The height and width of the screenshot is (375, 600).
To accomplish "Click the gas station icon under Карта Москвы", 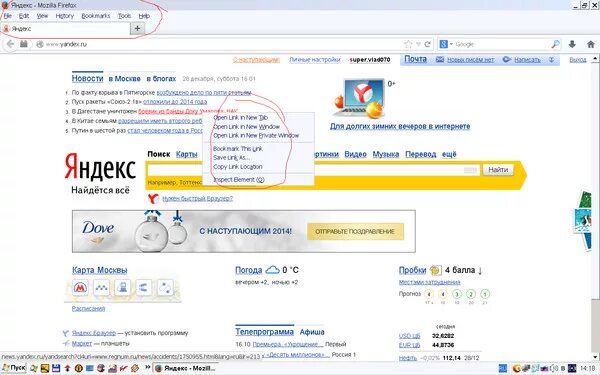I will 122,287.
